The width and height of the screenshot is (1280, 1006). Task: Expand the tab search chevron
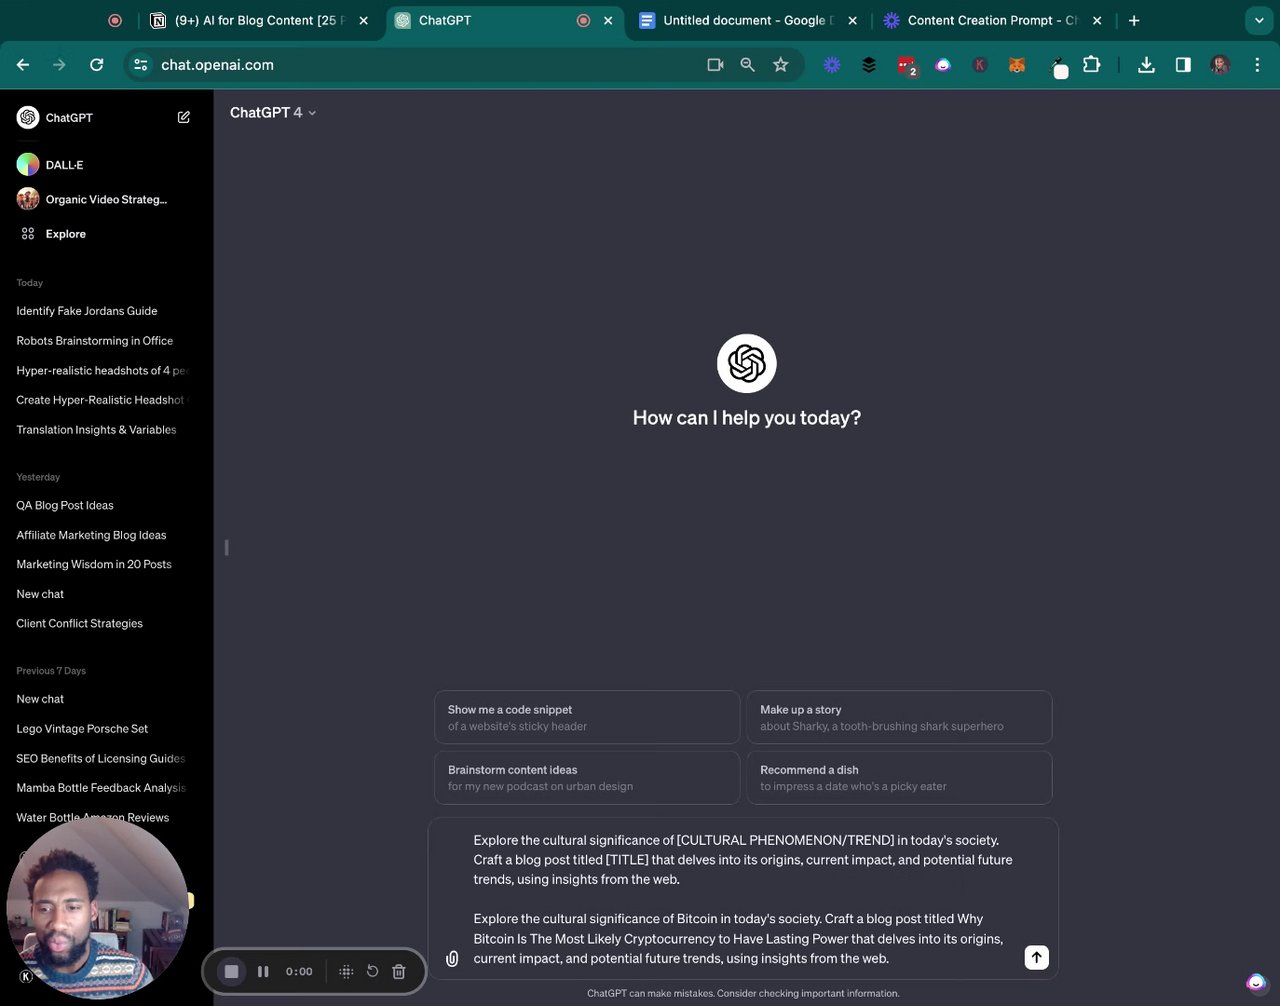(1259, 20)
